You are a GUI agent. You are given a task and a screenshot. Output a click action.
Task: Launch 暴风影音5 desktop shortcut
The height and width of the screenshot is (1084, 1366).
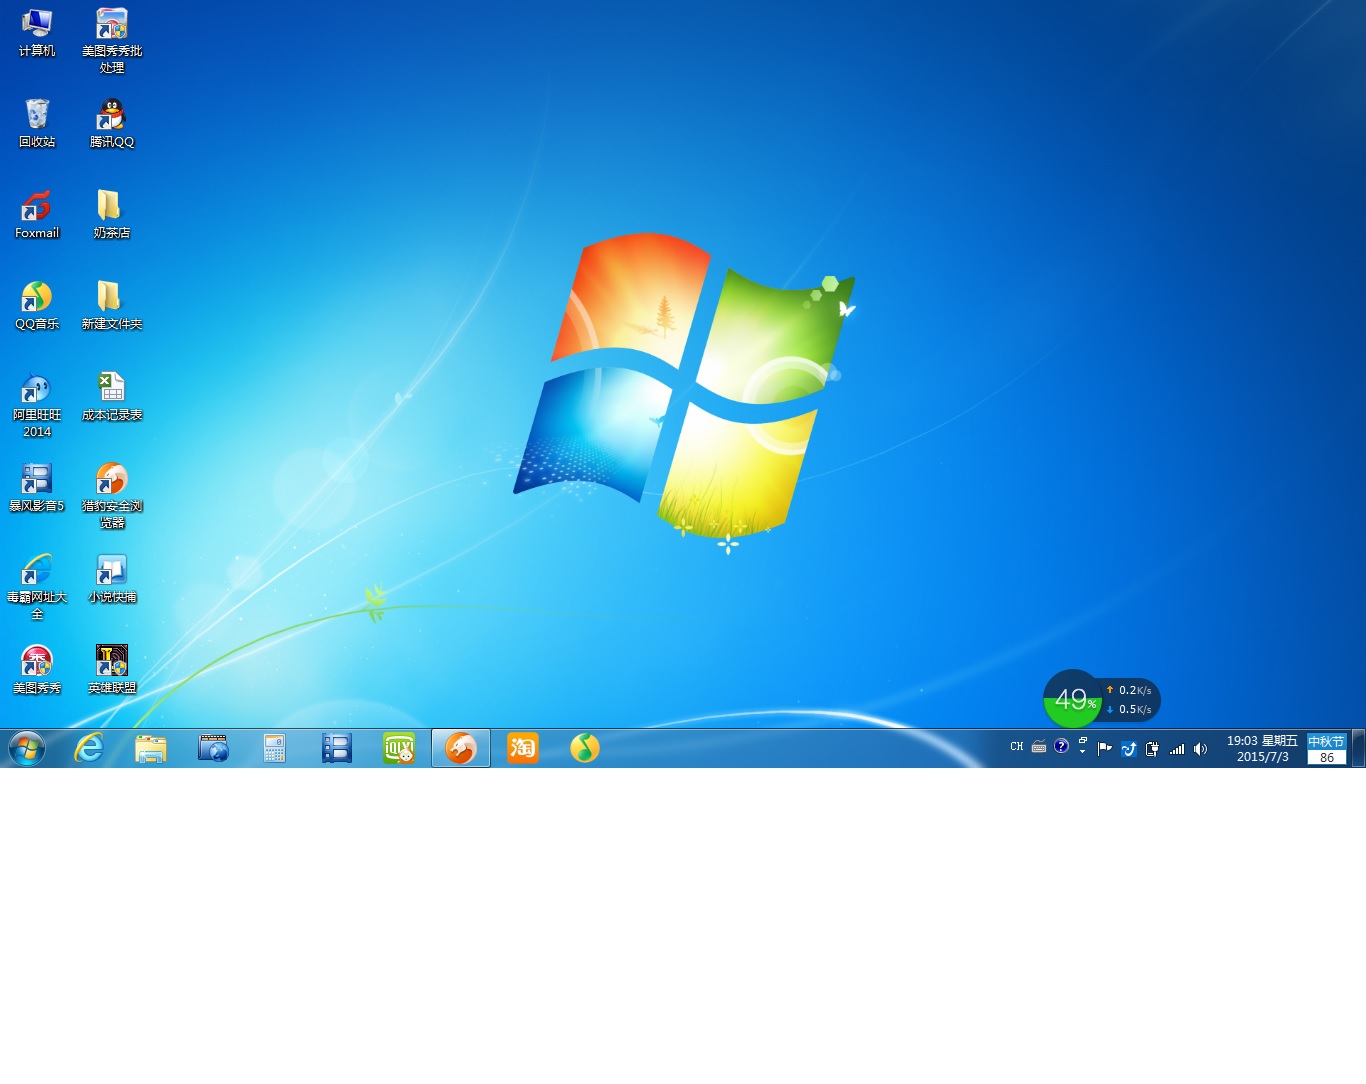click(37, 487)
